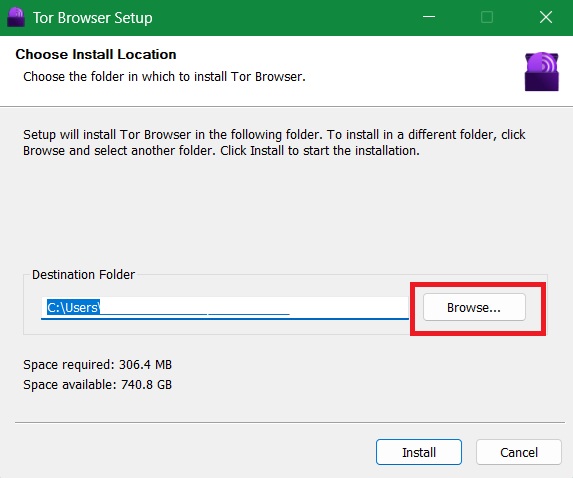Click 'Choose the folder in which to install' subtitle
The image size is (573, 478).
click(164, 77)
